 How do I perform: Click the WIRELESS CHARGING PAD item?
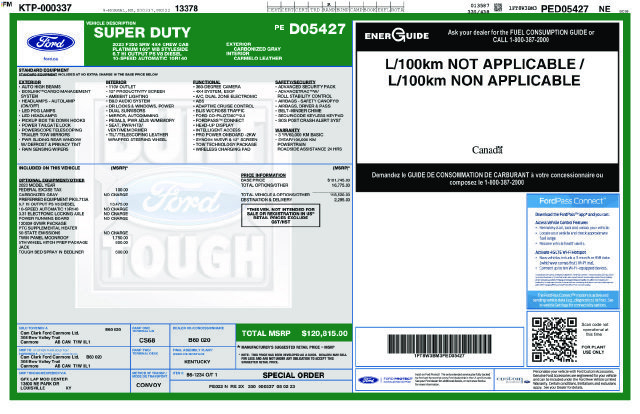click(x=222, y=149)
